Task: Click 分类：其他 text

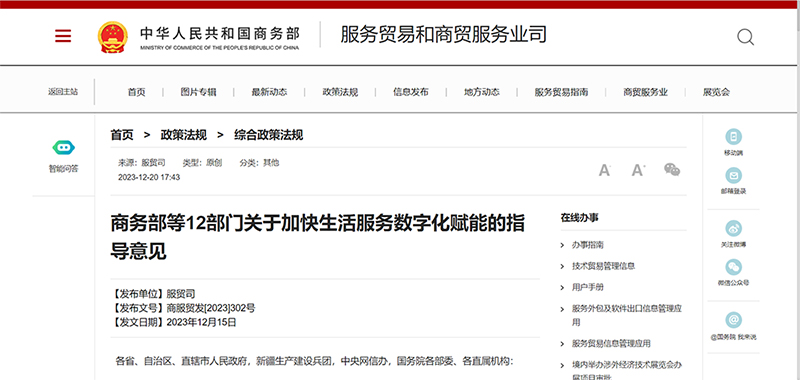Action: click(x=259, y=163)
